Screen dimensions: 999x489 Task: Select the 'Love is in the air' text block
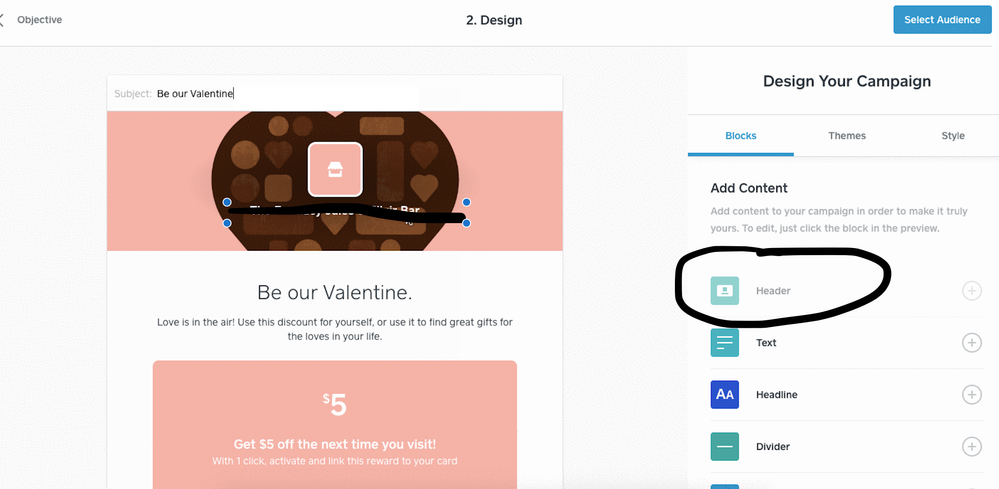335,329
